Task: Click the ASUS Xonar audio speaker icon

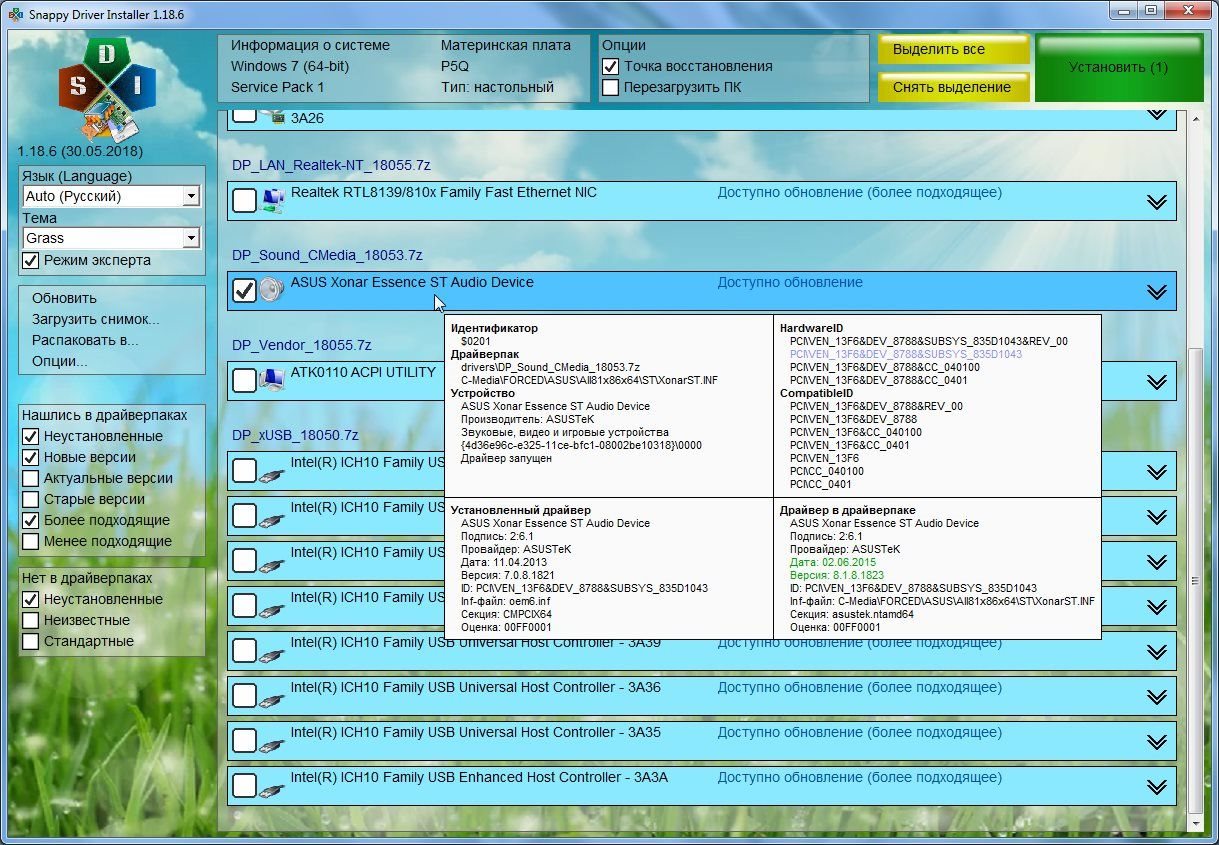Action: (271, 290)
